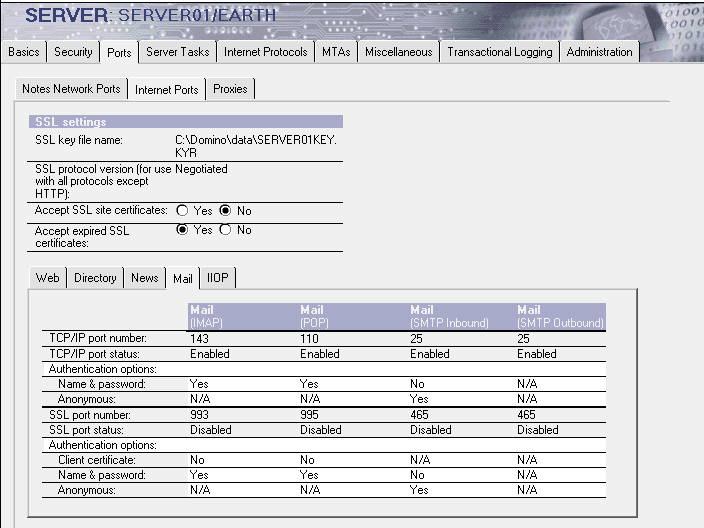Viewport: 704px width, 528px height.
Task: Click SMTP Outbound SSL port number 465
Action: pos(526,414)
